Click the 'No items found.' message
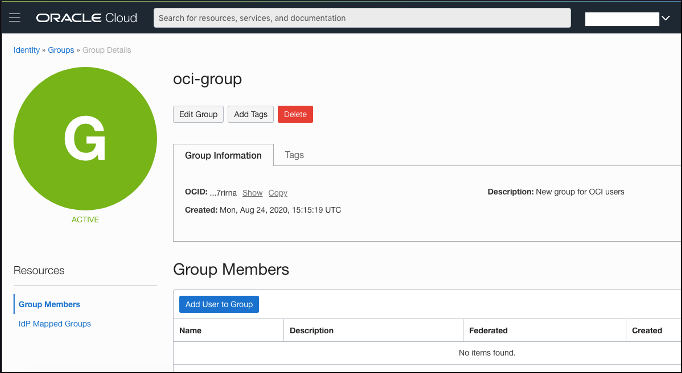682x373 pixels. coord(487,353)
